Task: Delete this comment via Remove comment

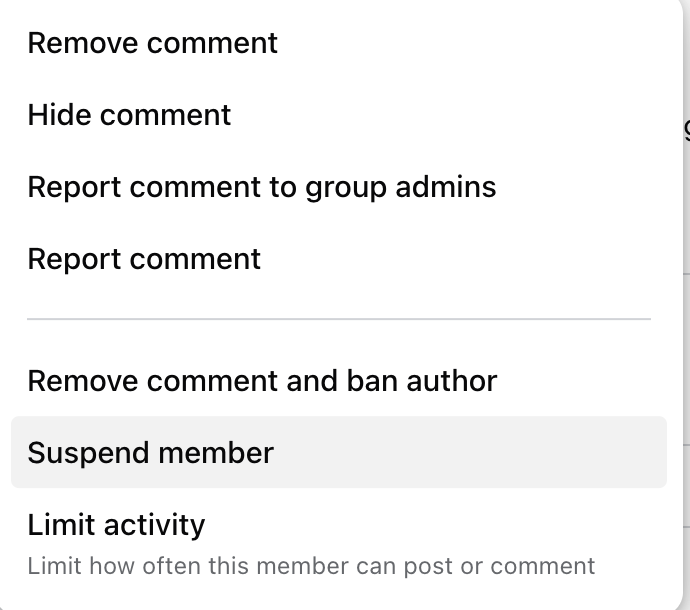Action: pyautogui.click(x=153, y=43)
